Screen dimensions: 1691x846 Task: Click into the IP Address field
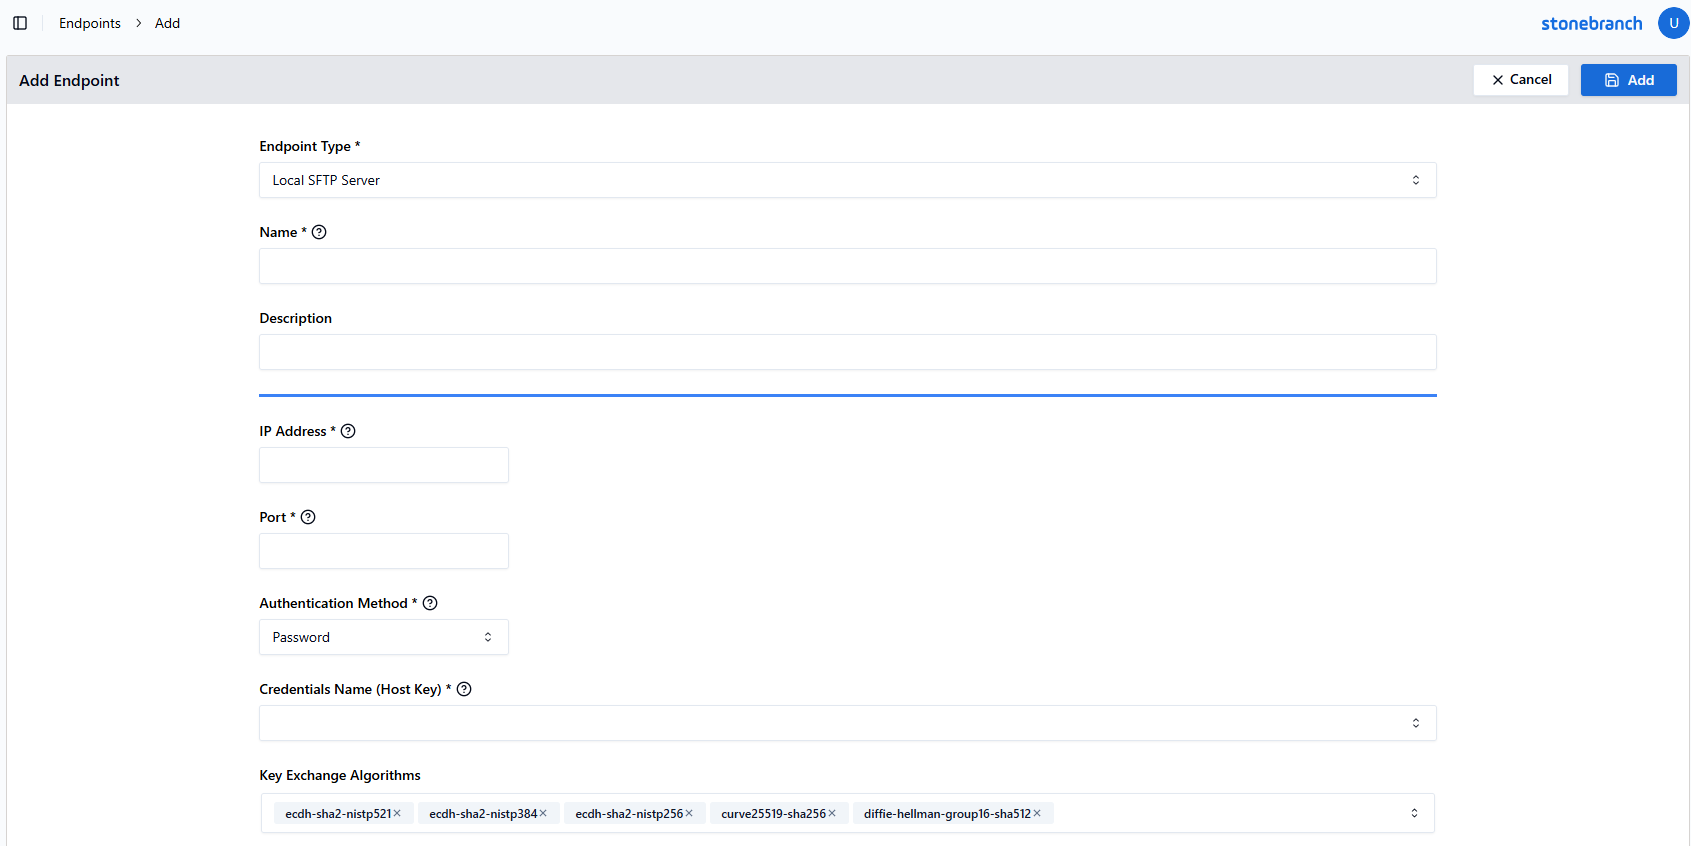(x=383, y=465)
